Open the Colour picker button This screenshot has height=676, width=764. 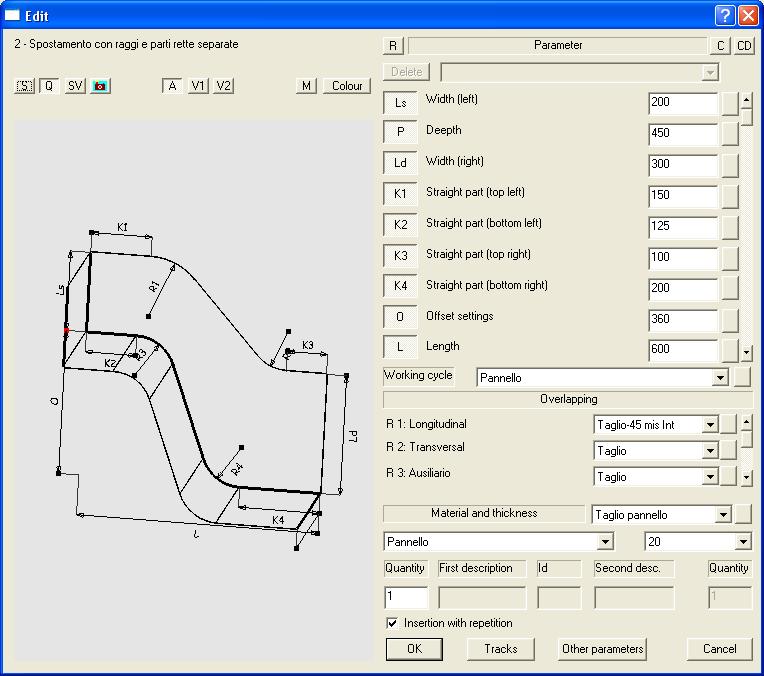[x=347, y=86]
